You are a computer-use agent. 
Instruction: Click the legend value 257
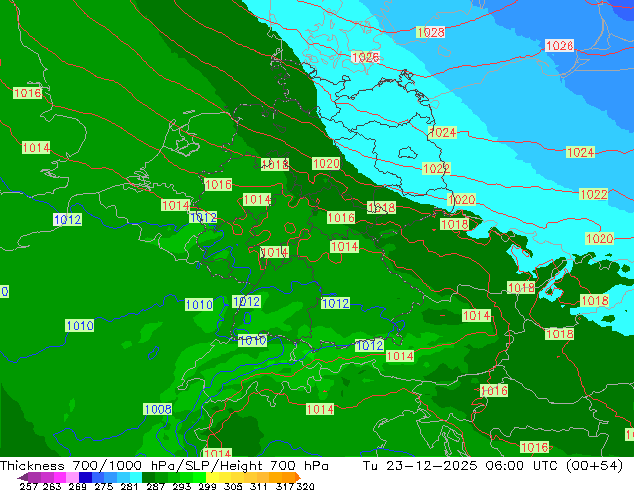[x=29, y=486]
